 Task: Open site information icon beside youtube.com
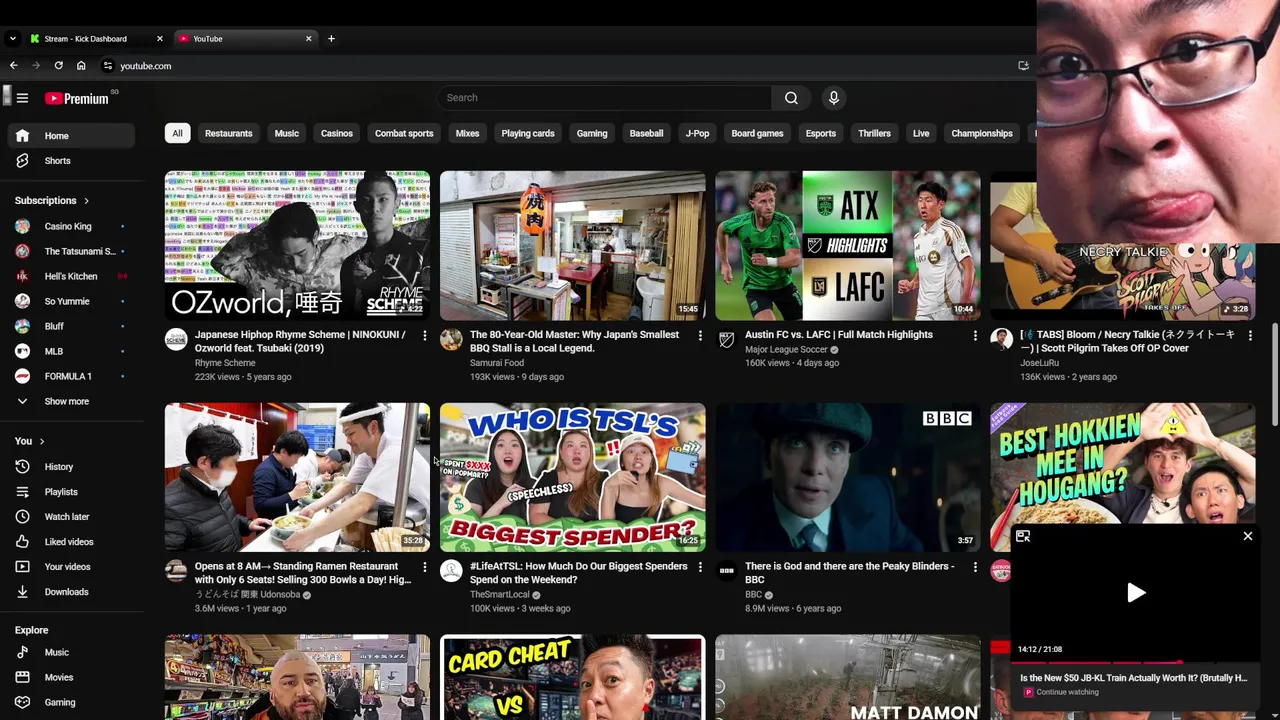[107, 66]
